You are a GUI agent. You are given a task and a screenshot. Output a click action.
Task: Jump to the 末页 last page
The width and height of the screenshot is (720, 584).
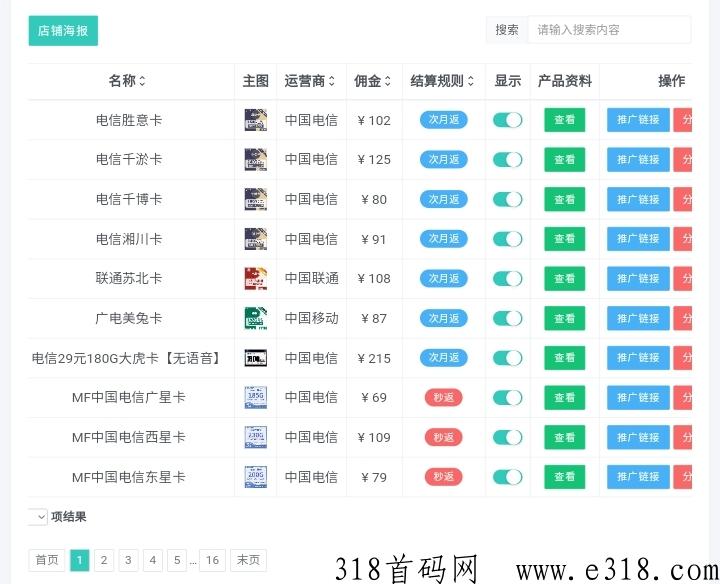(248, 560)
